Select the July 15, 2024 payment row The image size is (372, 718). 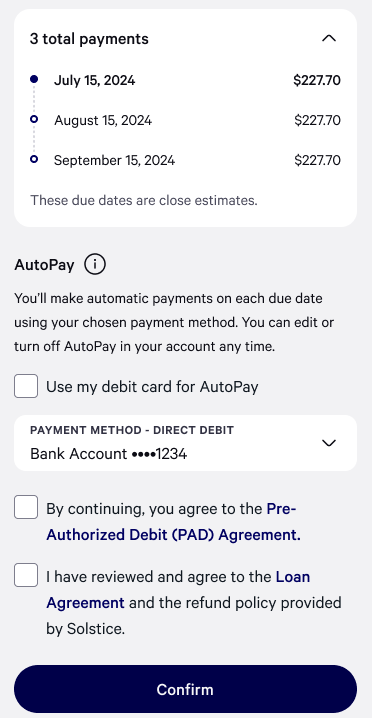click(x=186, y=81)
